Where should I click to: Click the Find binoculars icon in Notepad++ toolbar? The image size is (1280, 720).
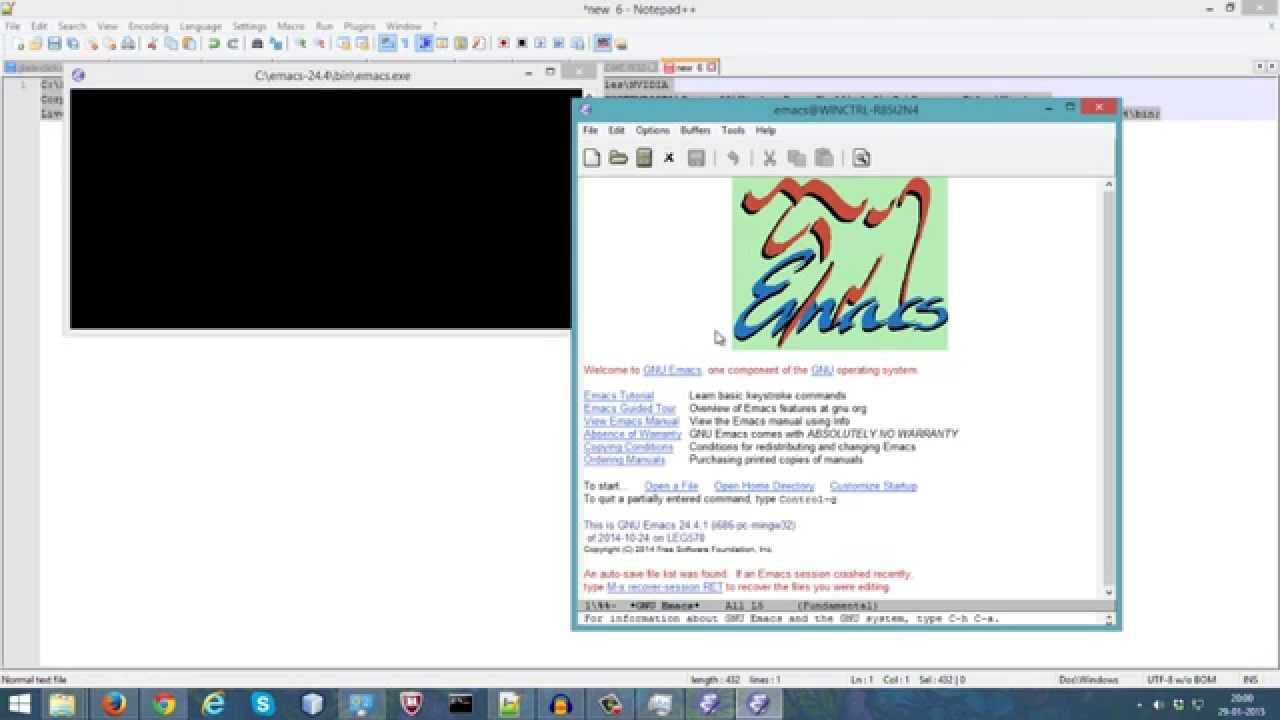pyautogui.click(x=257, y=44)
